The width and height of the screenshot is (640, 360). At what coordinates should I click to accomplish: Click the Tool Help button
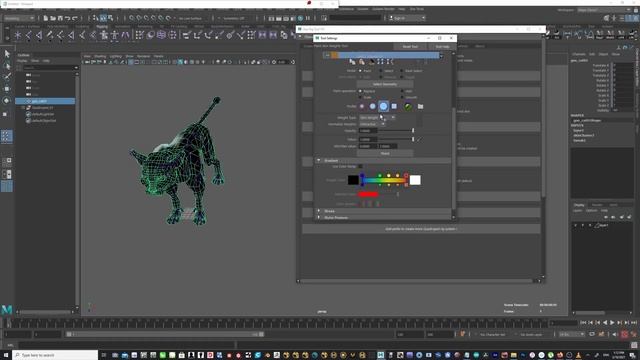(442, 47)
